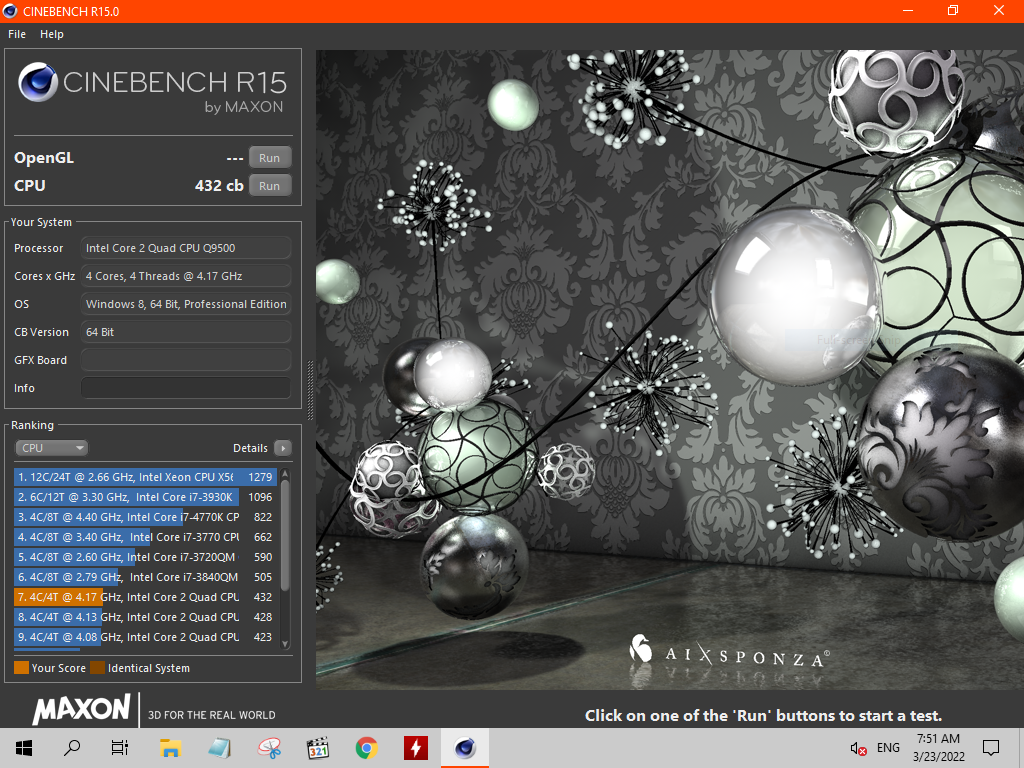This screenshot has width=1024, height=768.
Task: Click the muted volume tray icon
Action: tap(858, 748)
